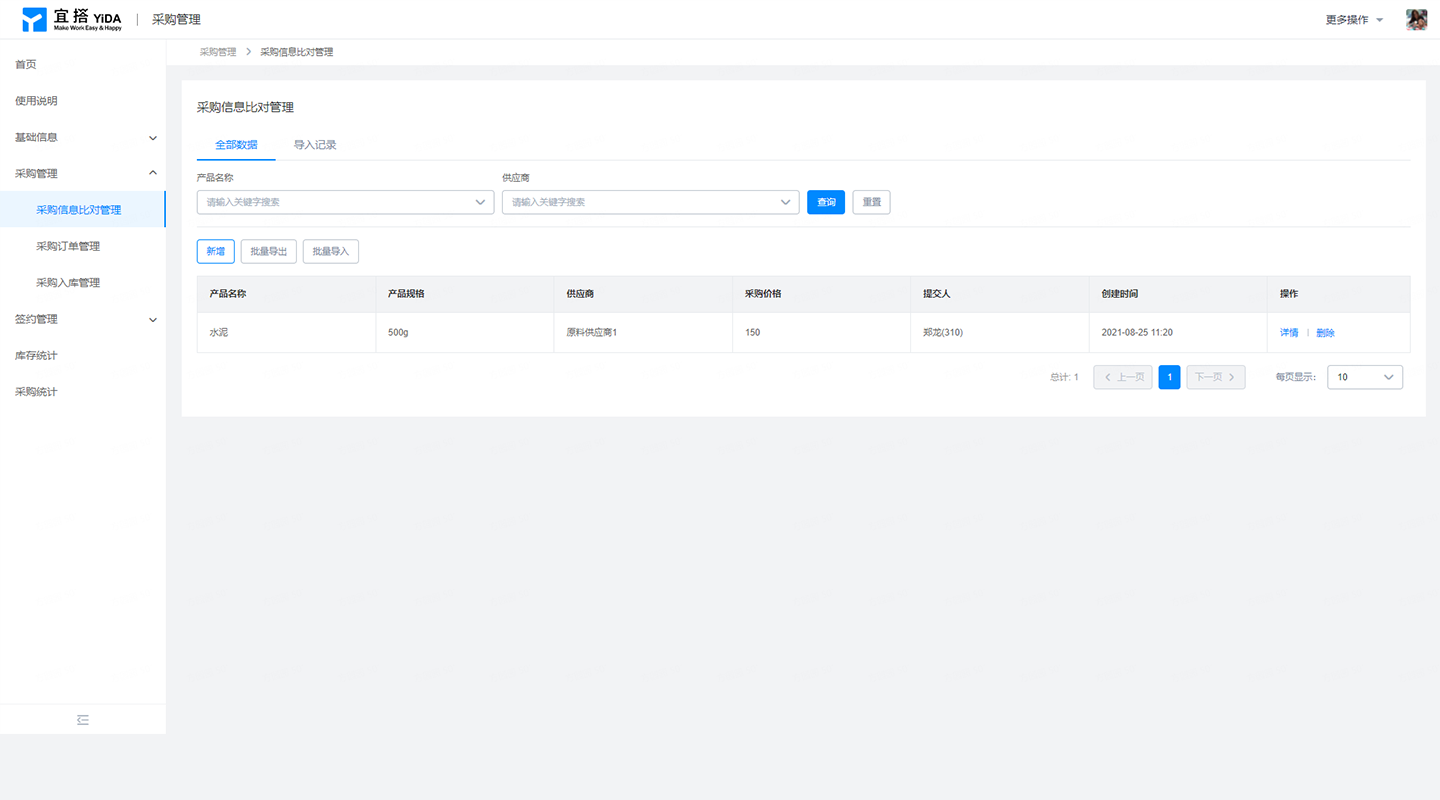Click 采购管理 in the breadcrumb
Viewport: 1440px width, 800px height.
(x=218, y=52)
